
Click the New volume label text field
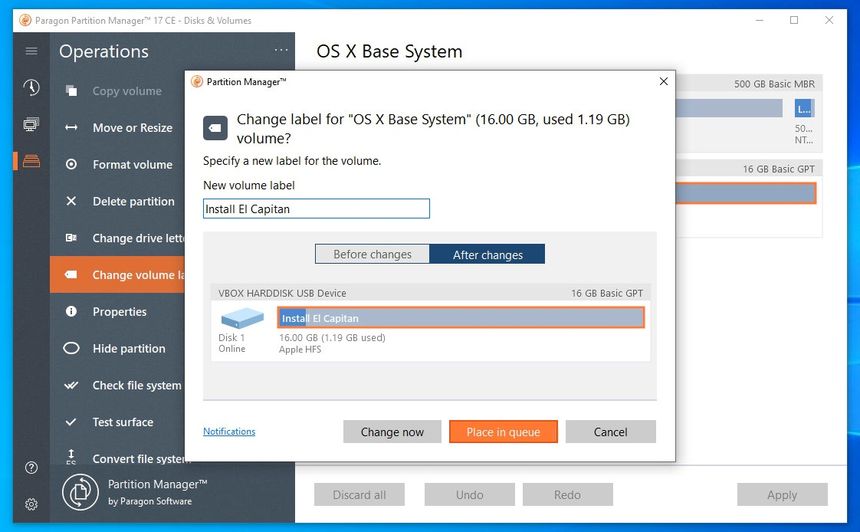(x=316, y=209)
